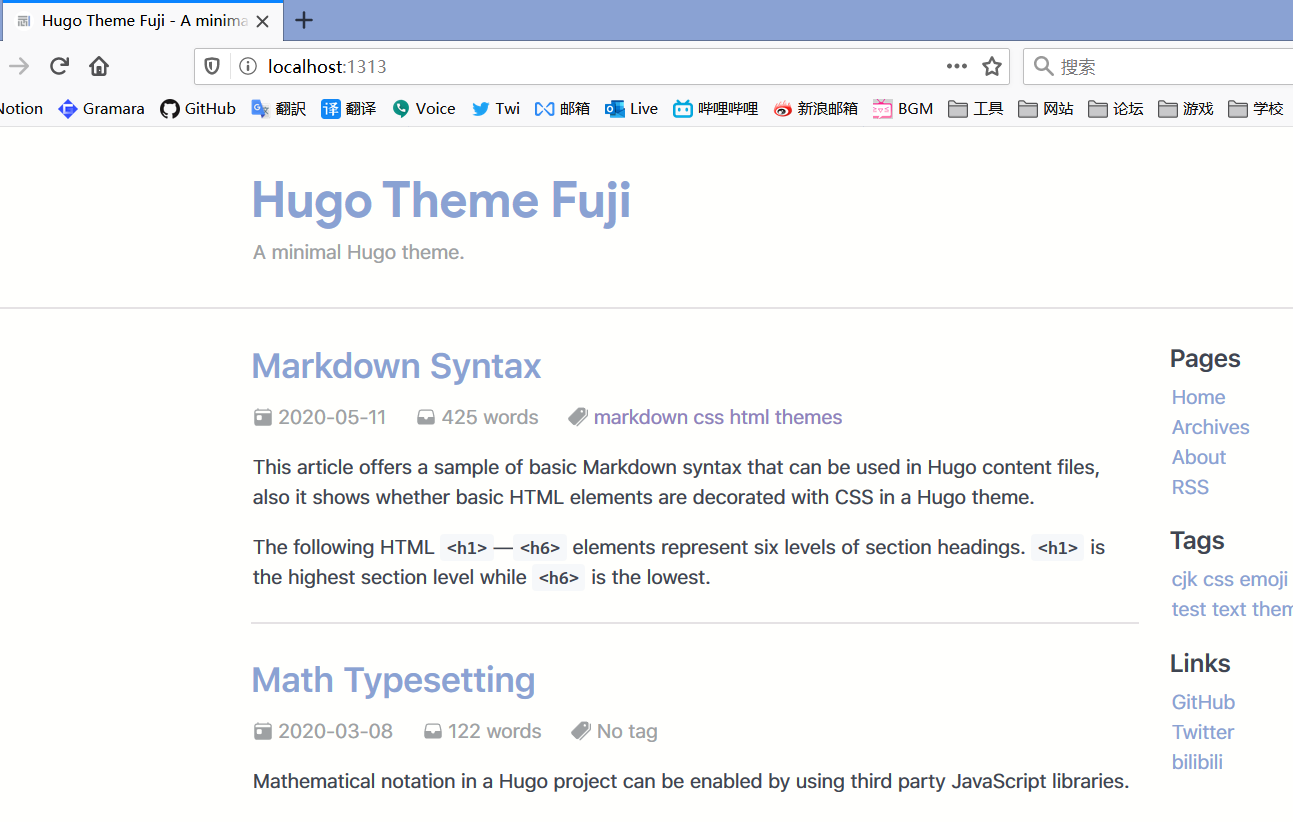This screenshot has height=822, width=1293.
Task: Click the calendar icon next to 2020-05-11
Action: pos(263,417)
